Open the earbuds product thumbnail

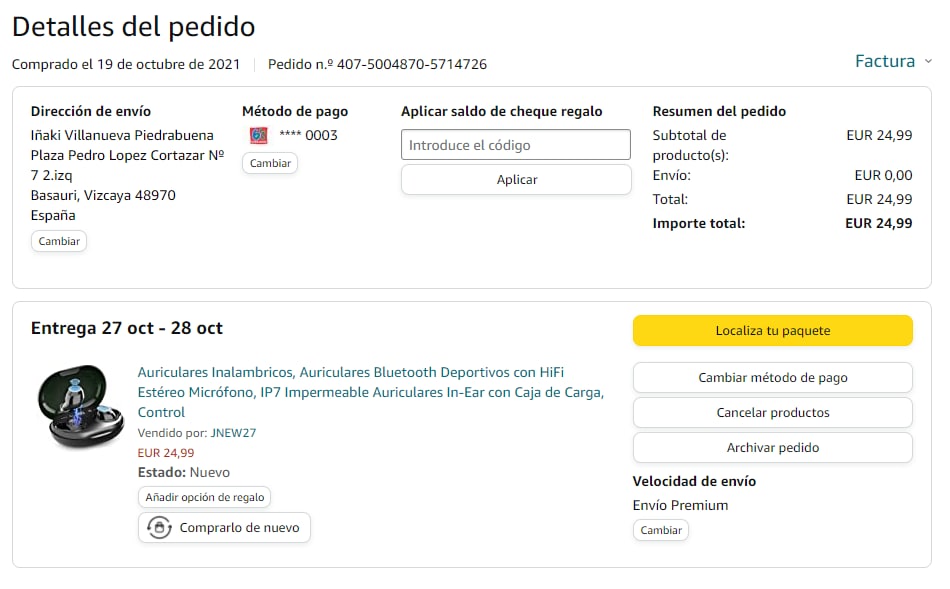coord(79,406)
